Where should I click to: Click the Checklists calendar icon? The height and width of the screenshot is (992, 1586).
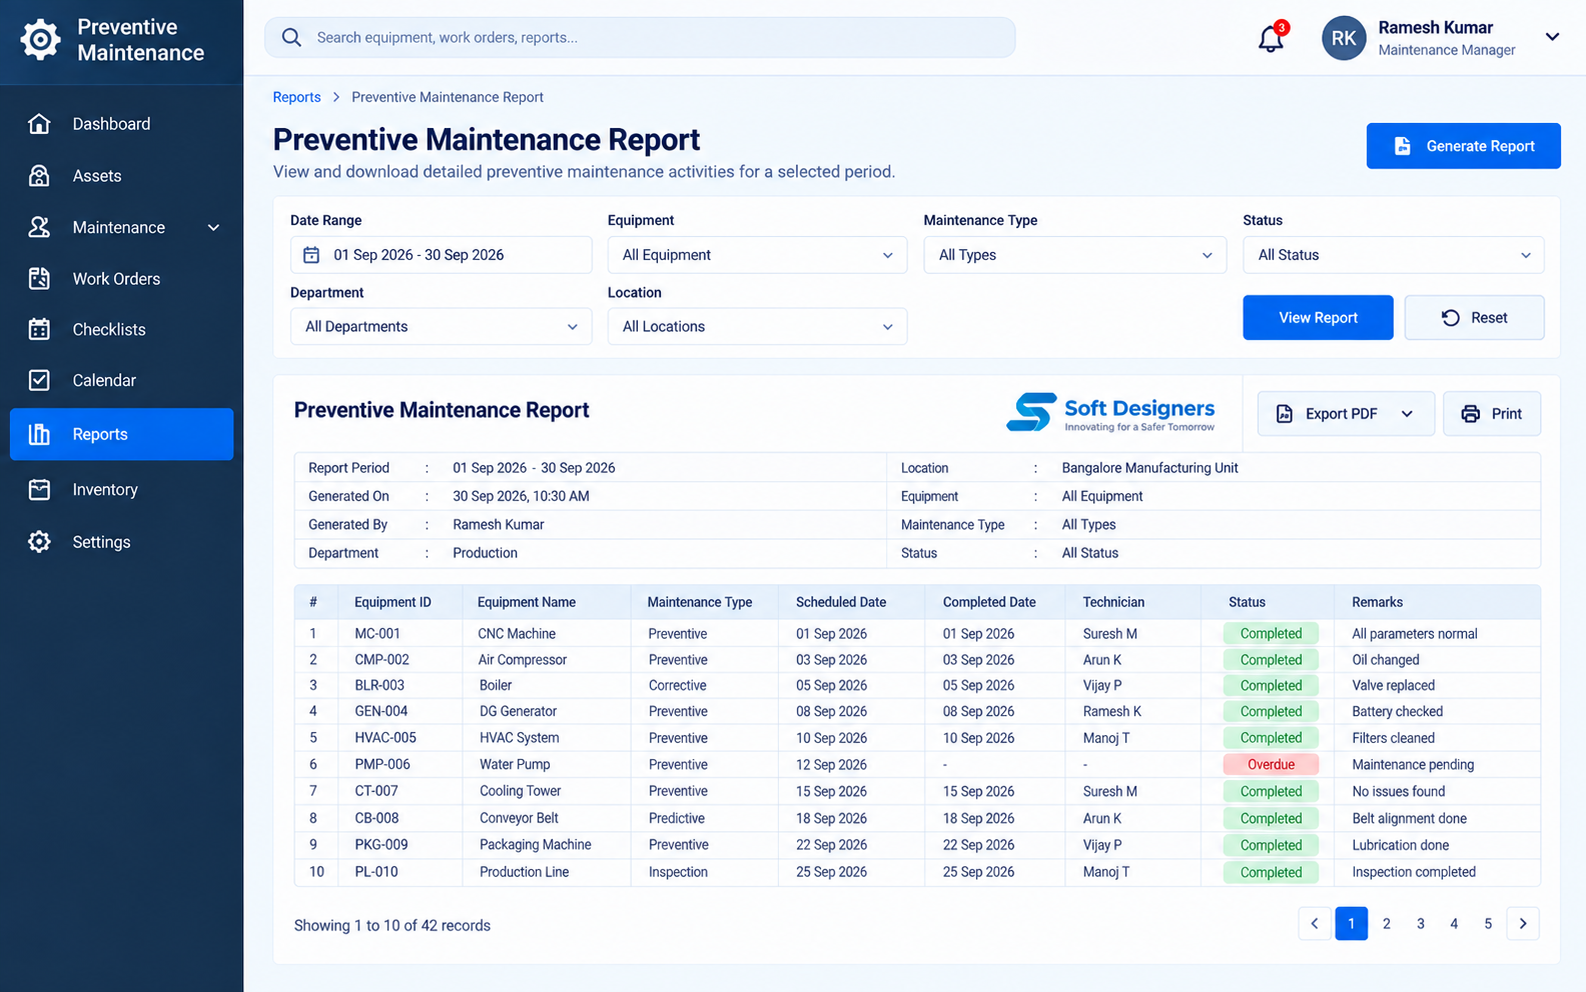39,329
